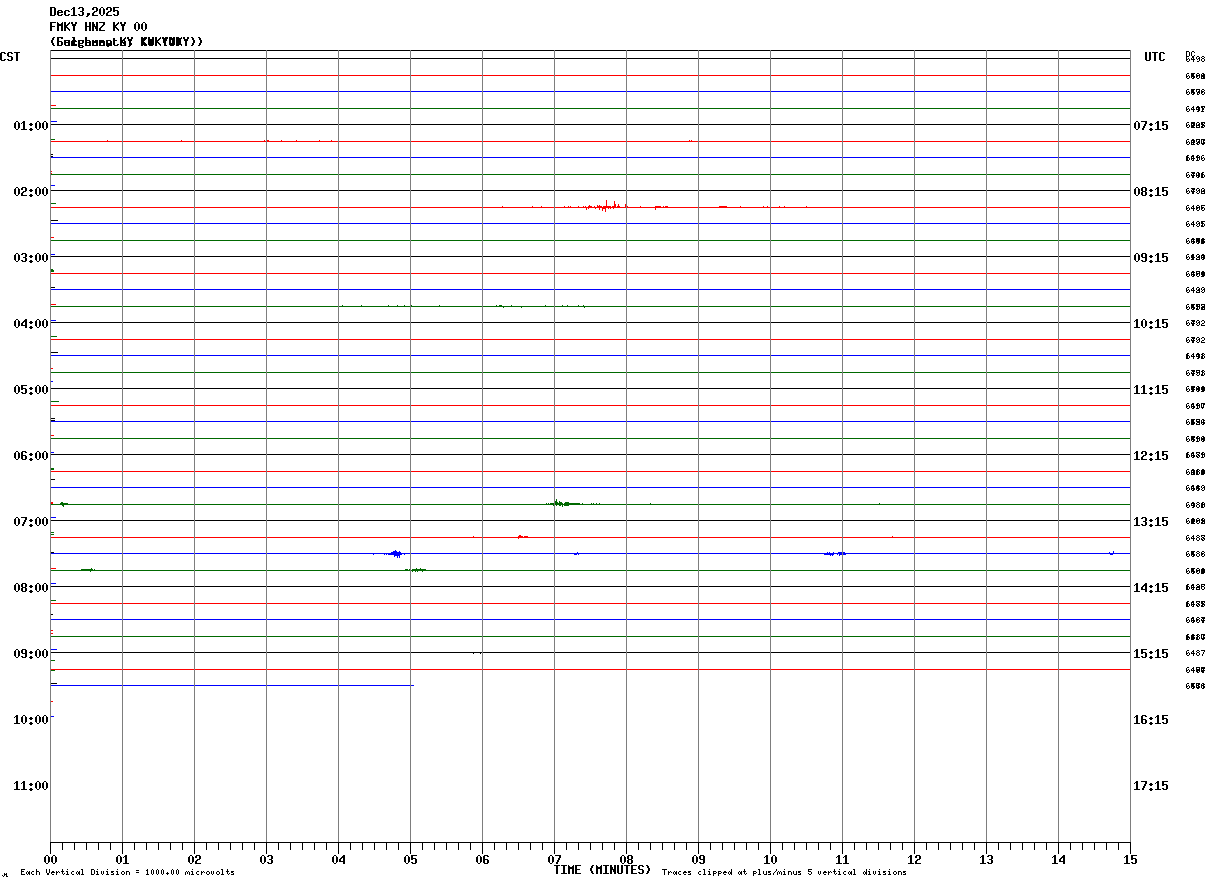
Task: Click the TIME (MINUTES) axis title
Action: tap(602, 870)
